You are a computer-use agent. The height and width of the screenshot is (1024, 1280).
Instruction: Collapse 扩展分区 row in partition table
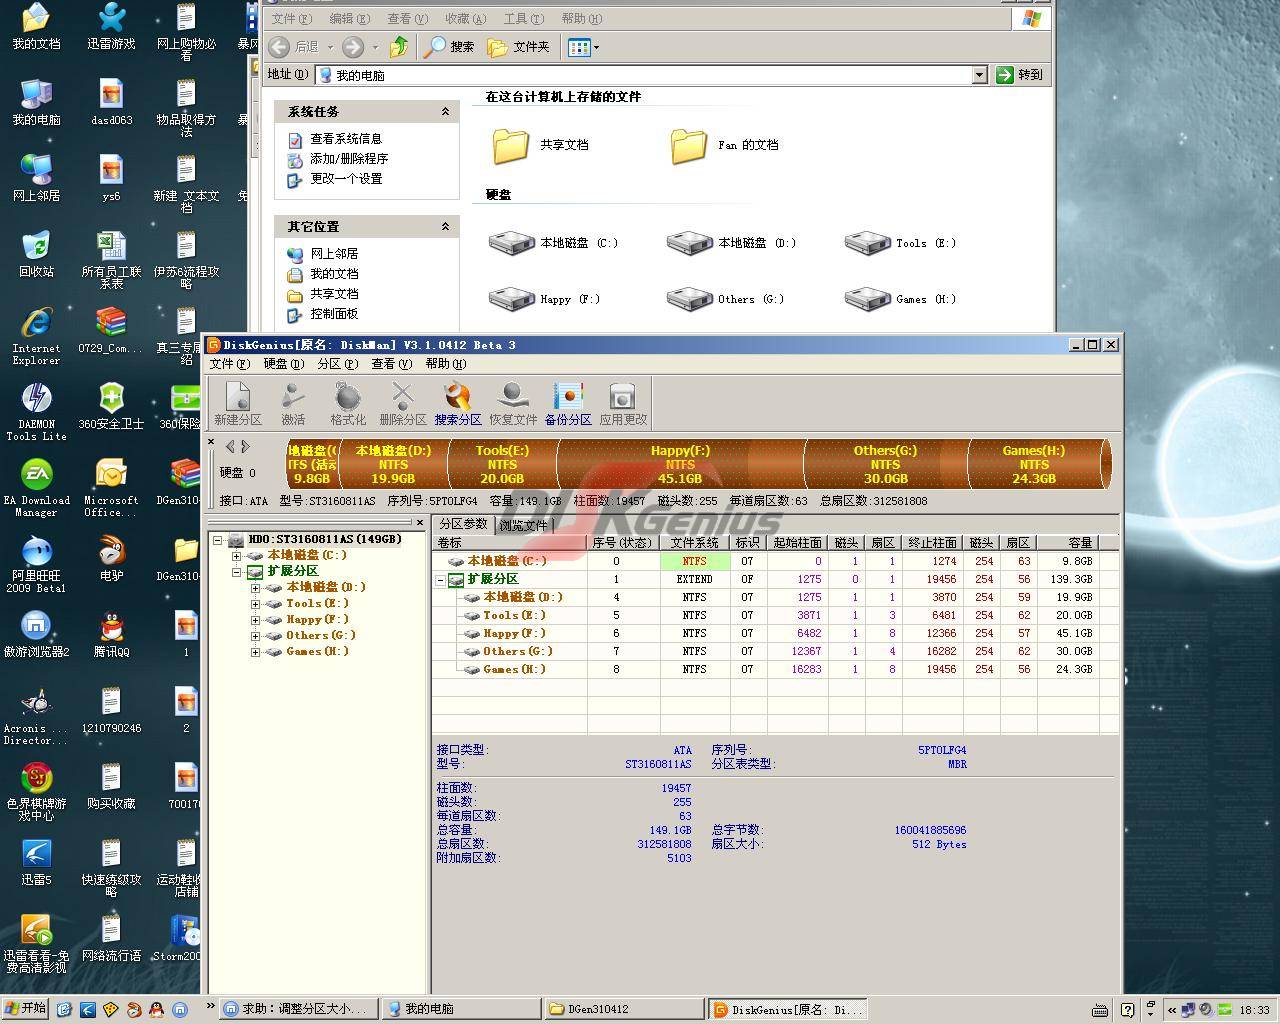point(440,580)
